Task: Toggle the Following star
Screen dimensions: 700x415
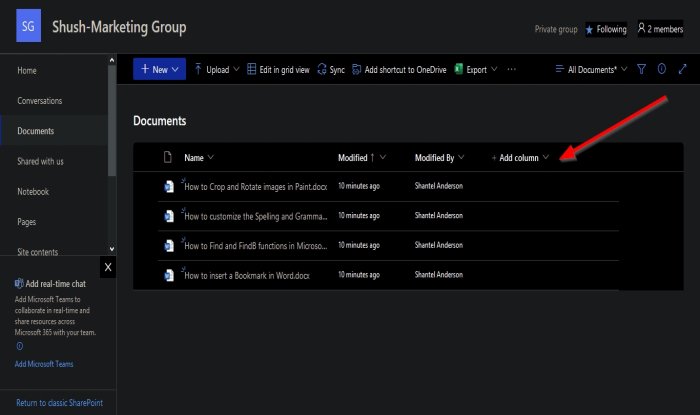Action: [589, 30]
